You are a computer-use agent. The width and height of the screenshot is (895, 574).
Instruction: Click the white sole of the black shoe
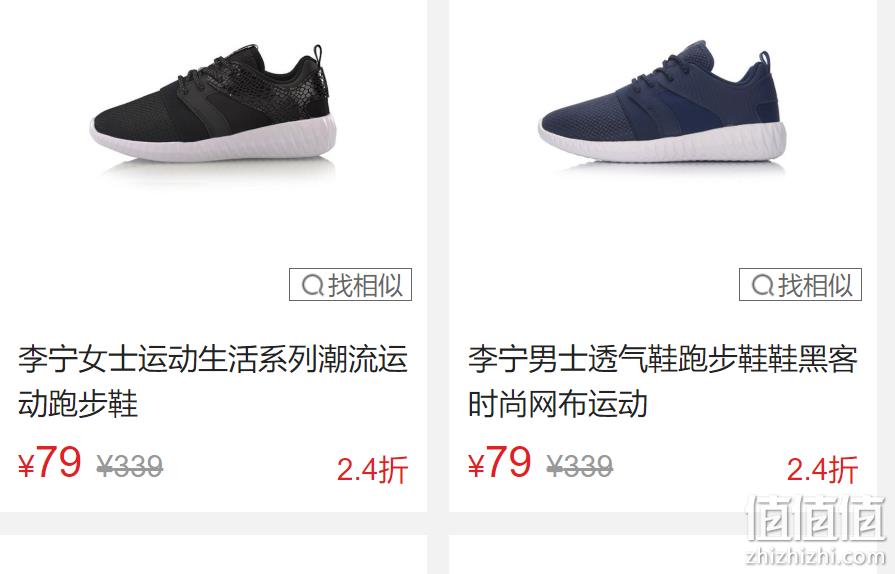[213, 141]
